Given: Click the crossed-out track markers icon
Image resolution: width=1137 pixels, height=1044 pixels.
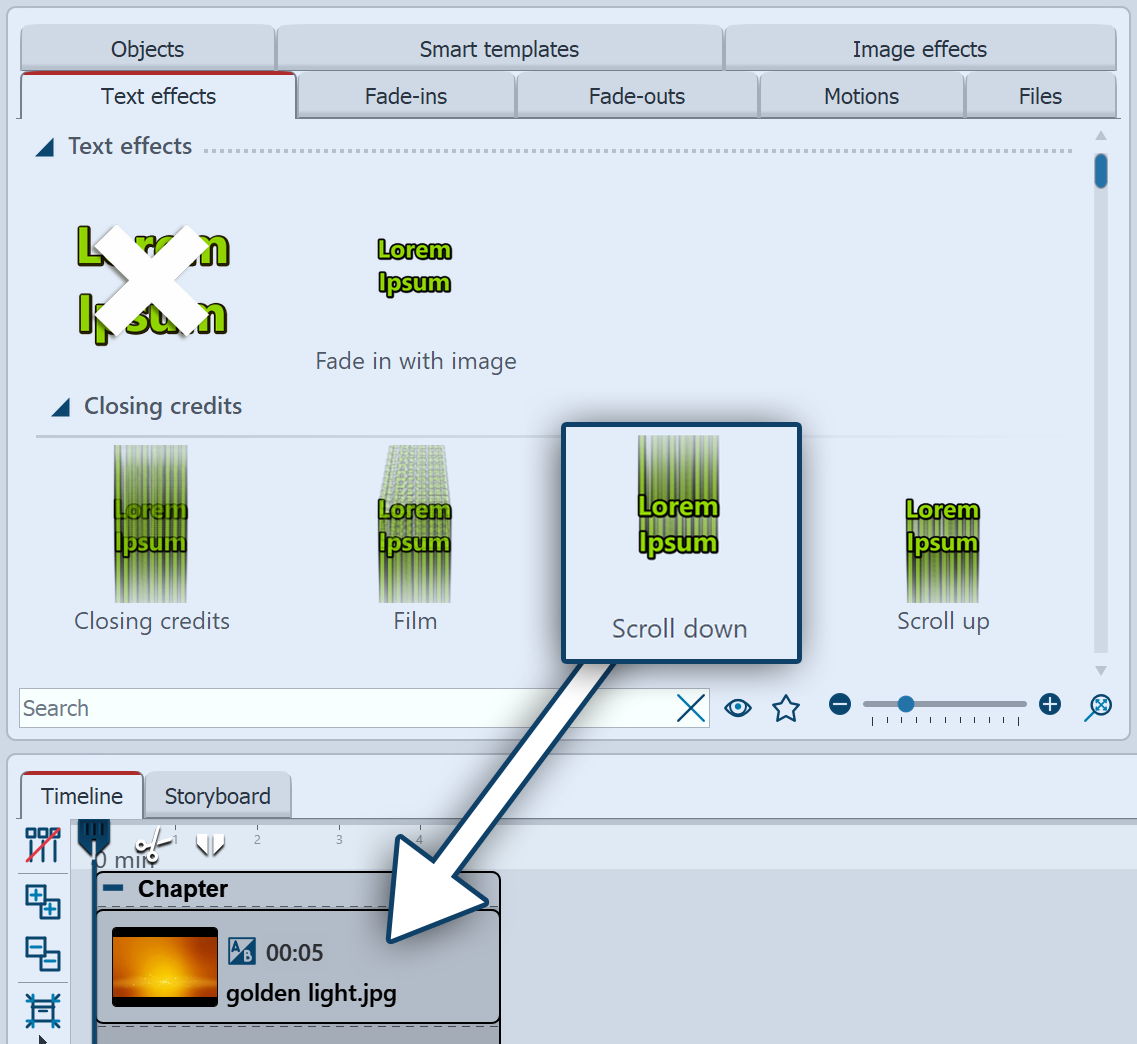Looking at the screenshot, I should tap(44, 847).
